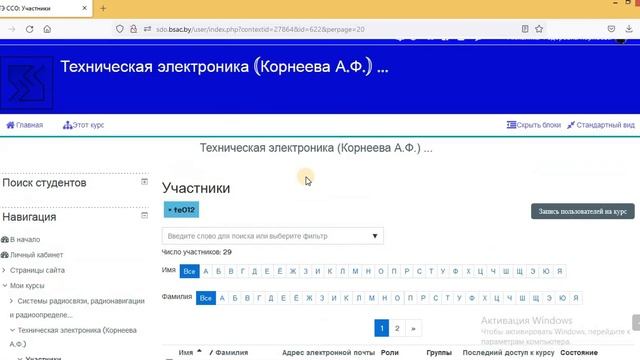The width and height of the screenshot is (640, 360).
Task: Filter Фамилия by letter С
Action: click(x=436, y=298)
